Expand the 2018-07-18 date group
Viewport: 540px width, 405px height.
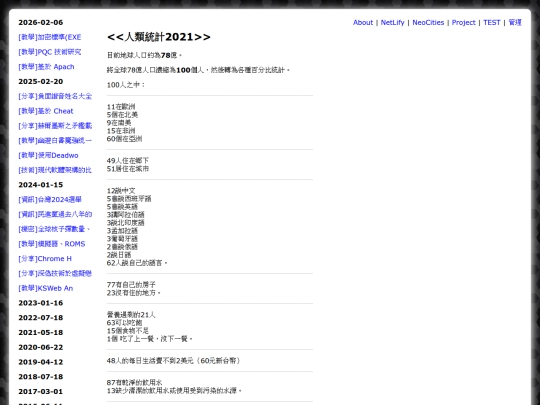(41, 377)
